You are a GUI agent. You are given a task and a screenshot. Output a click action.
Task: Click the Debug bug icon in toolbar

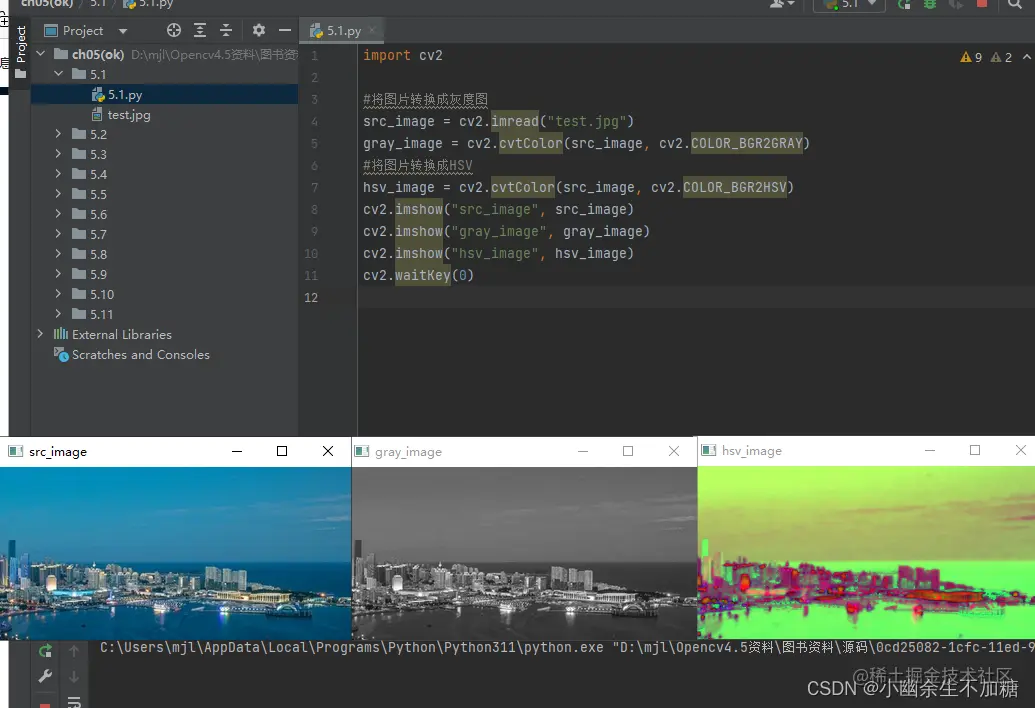pos(929,4)
